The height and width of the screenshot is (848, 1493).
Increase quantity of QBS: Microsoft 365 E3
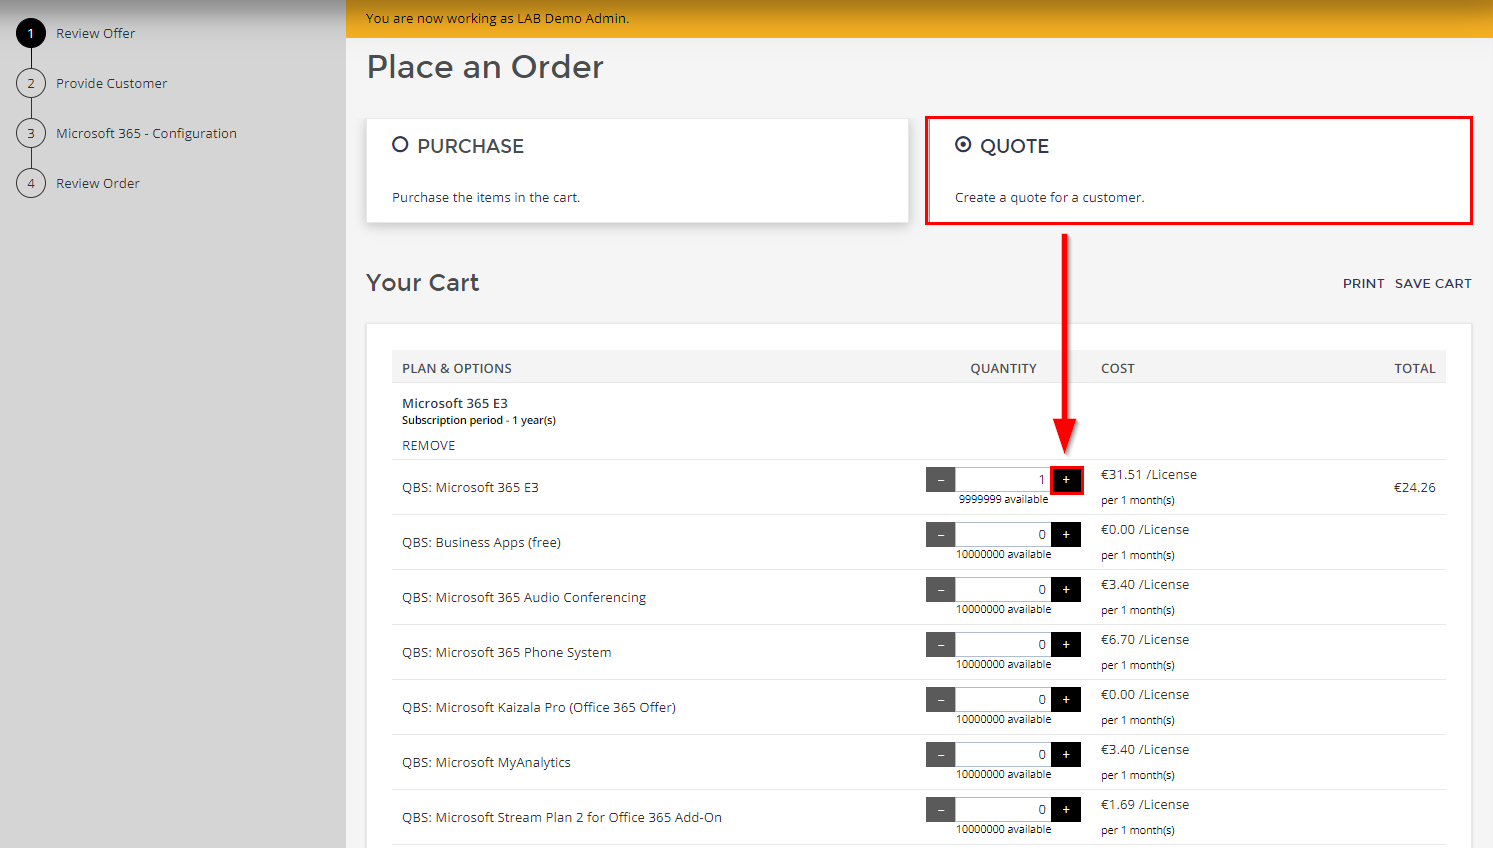[x=1066, y=480]
